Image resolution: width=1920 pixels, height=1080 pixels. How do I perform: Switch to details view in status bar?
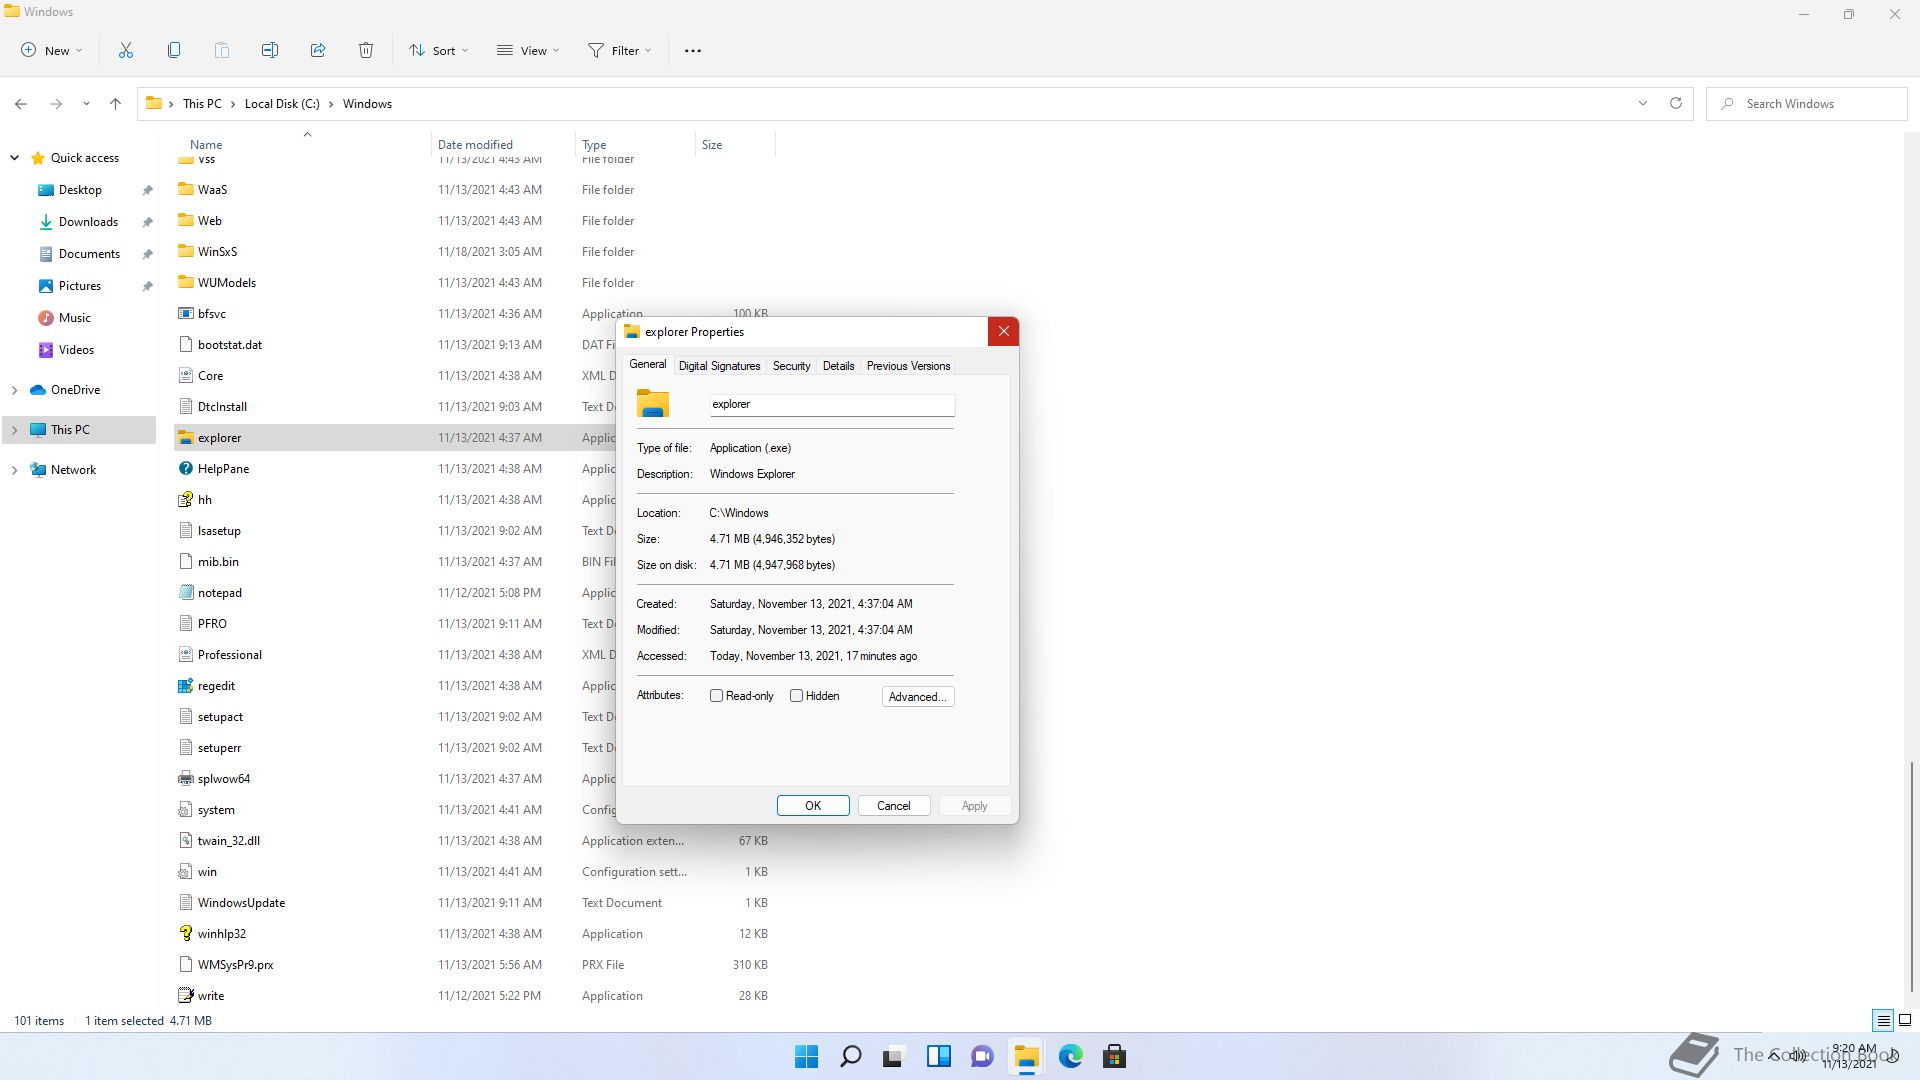(x=1883, y=1021)
